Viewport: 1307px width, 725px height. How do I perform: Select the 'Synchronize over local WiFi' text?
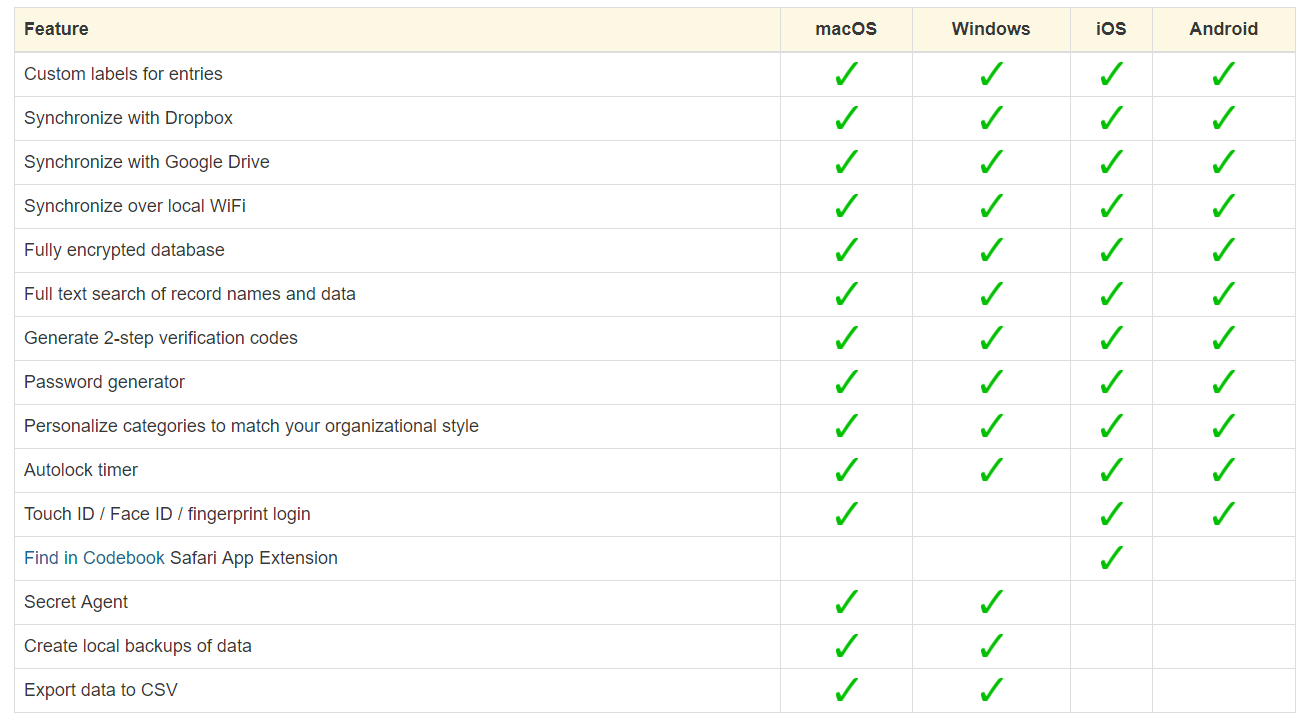pos(135,206)
